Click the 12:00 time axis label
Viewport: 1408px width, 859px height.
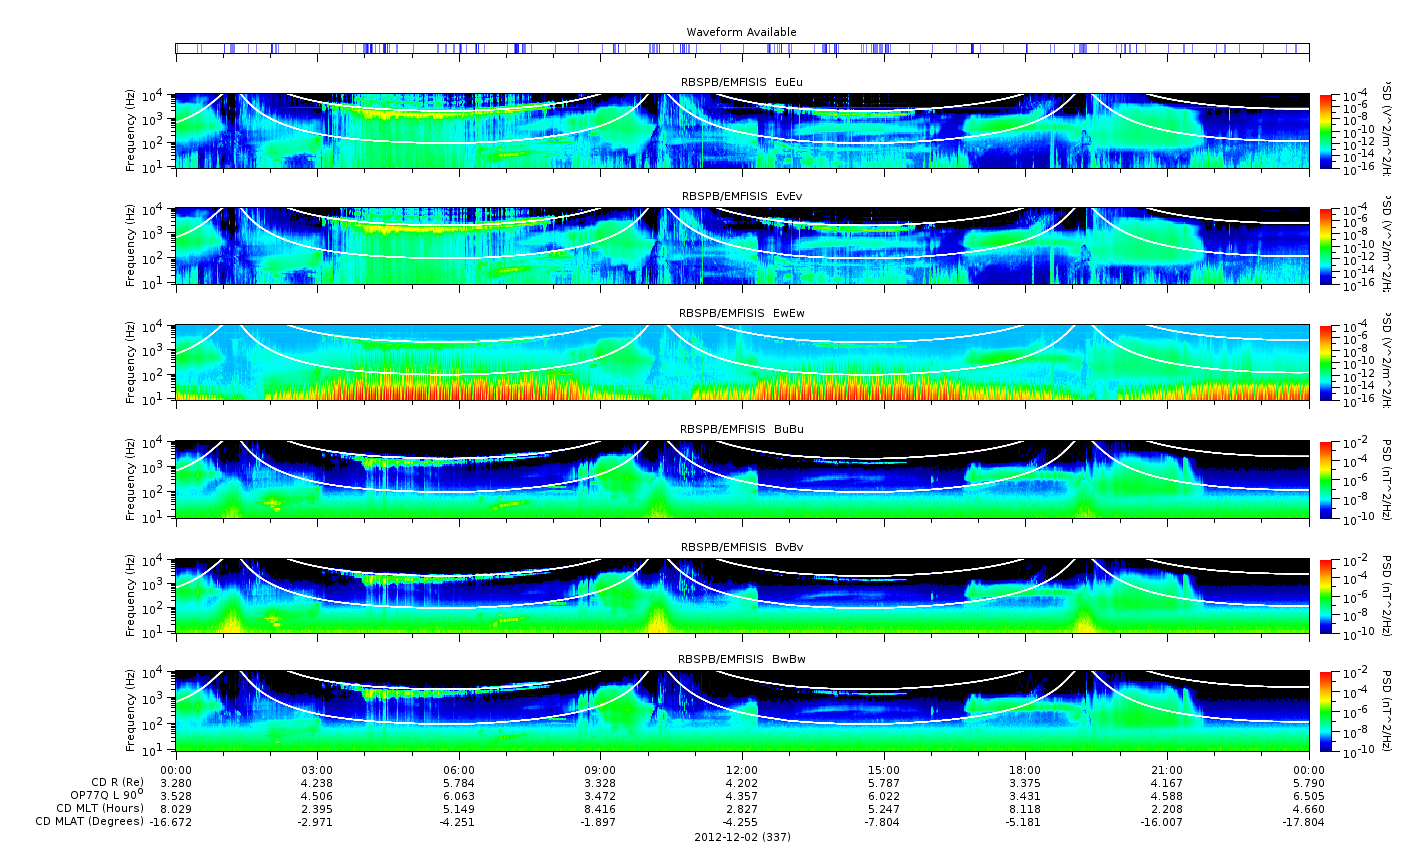(742, 770)
